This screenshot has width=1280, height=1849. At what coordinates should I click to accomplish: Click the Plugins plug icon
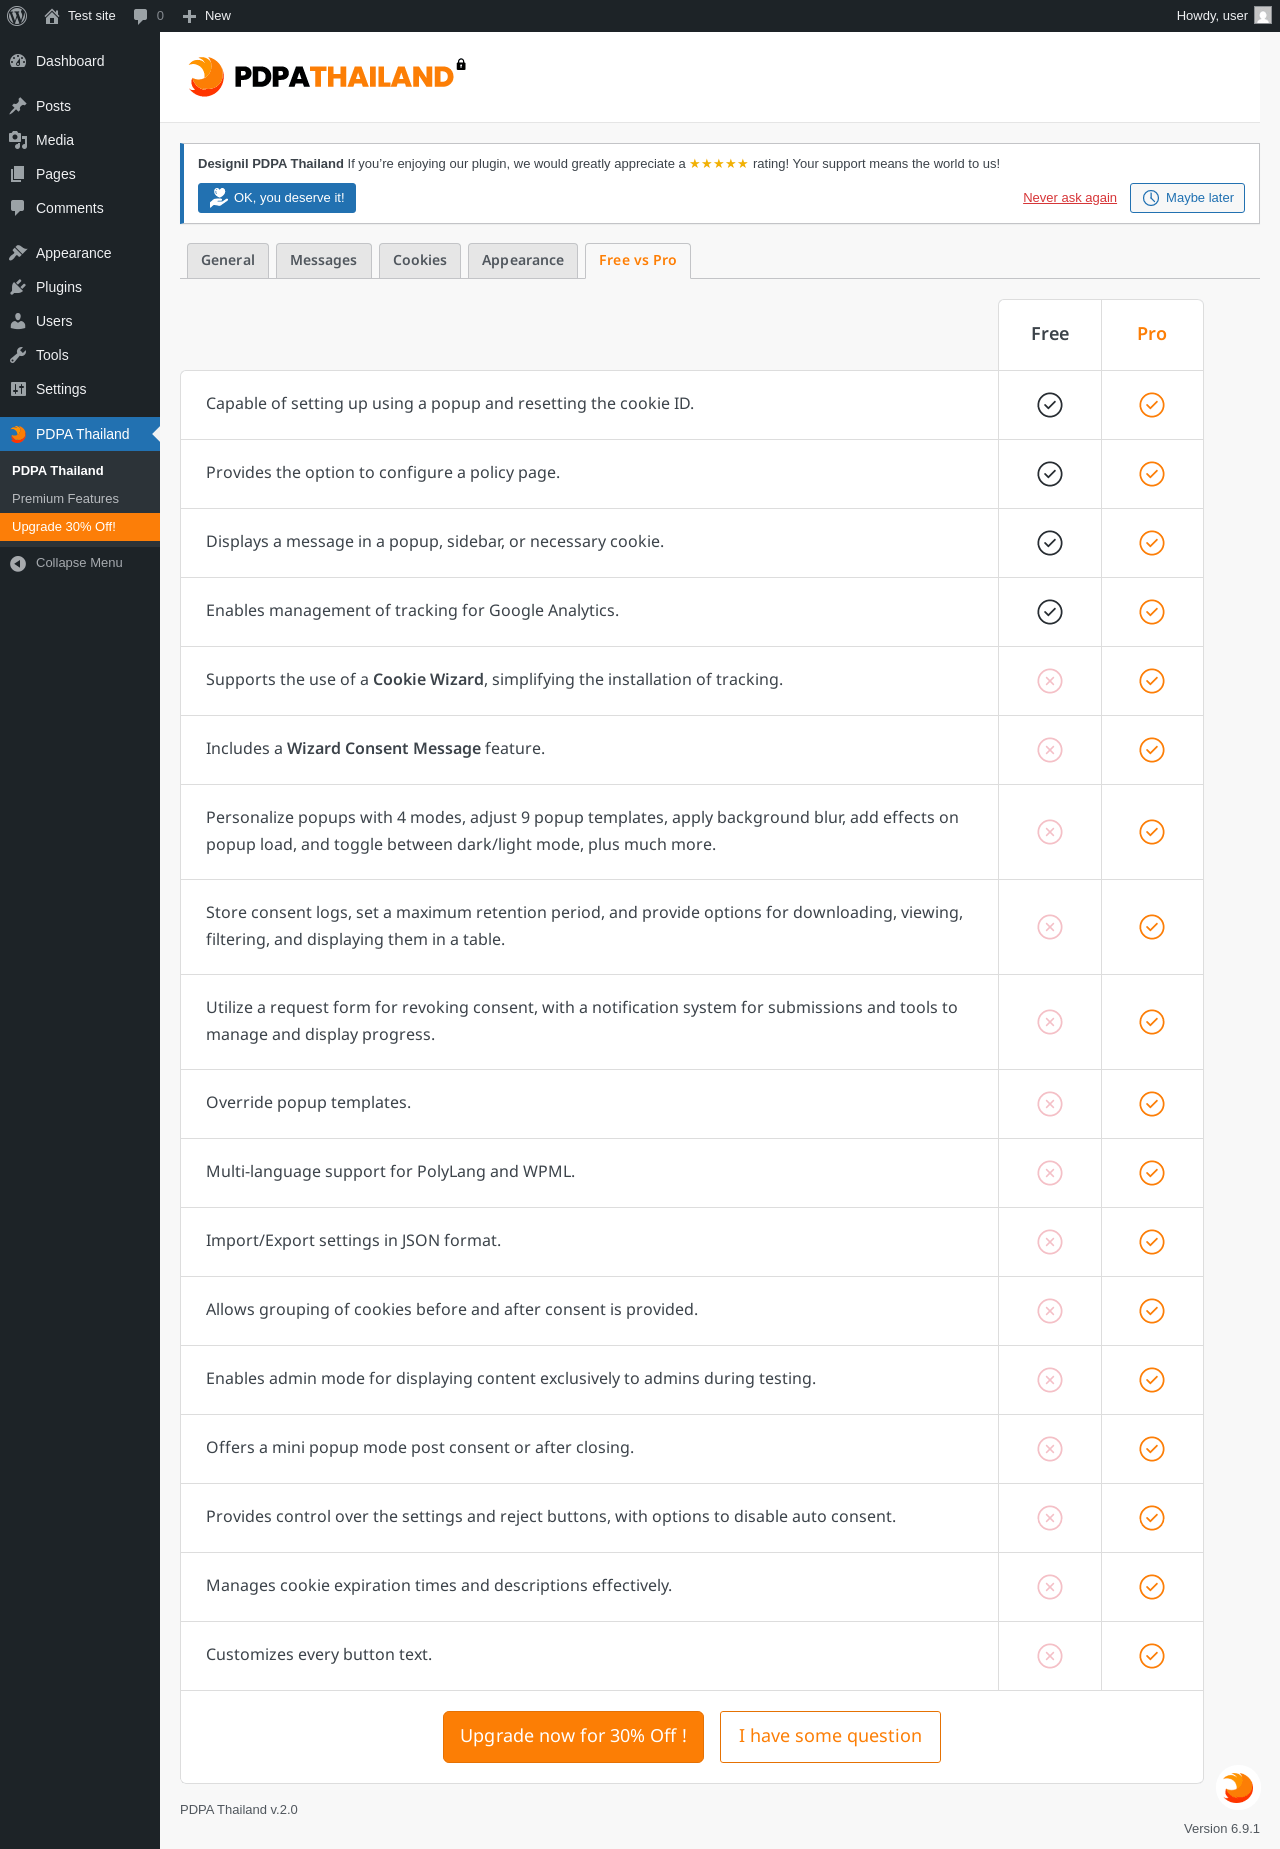(18, 287)
